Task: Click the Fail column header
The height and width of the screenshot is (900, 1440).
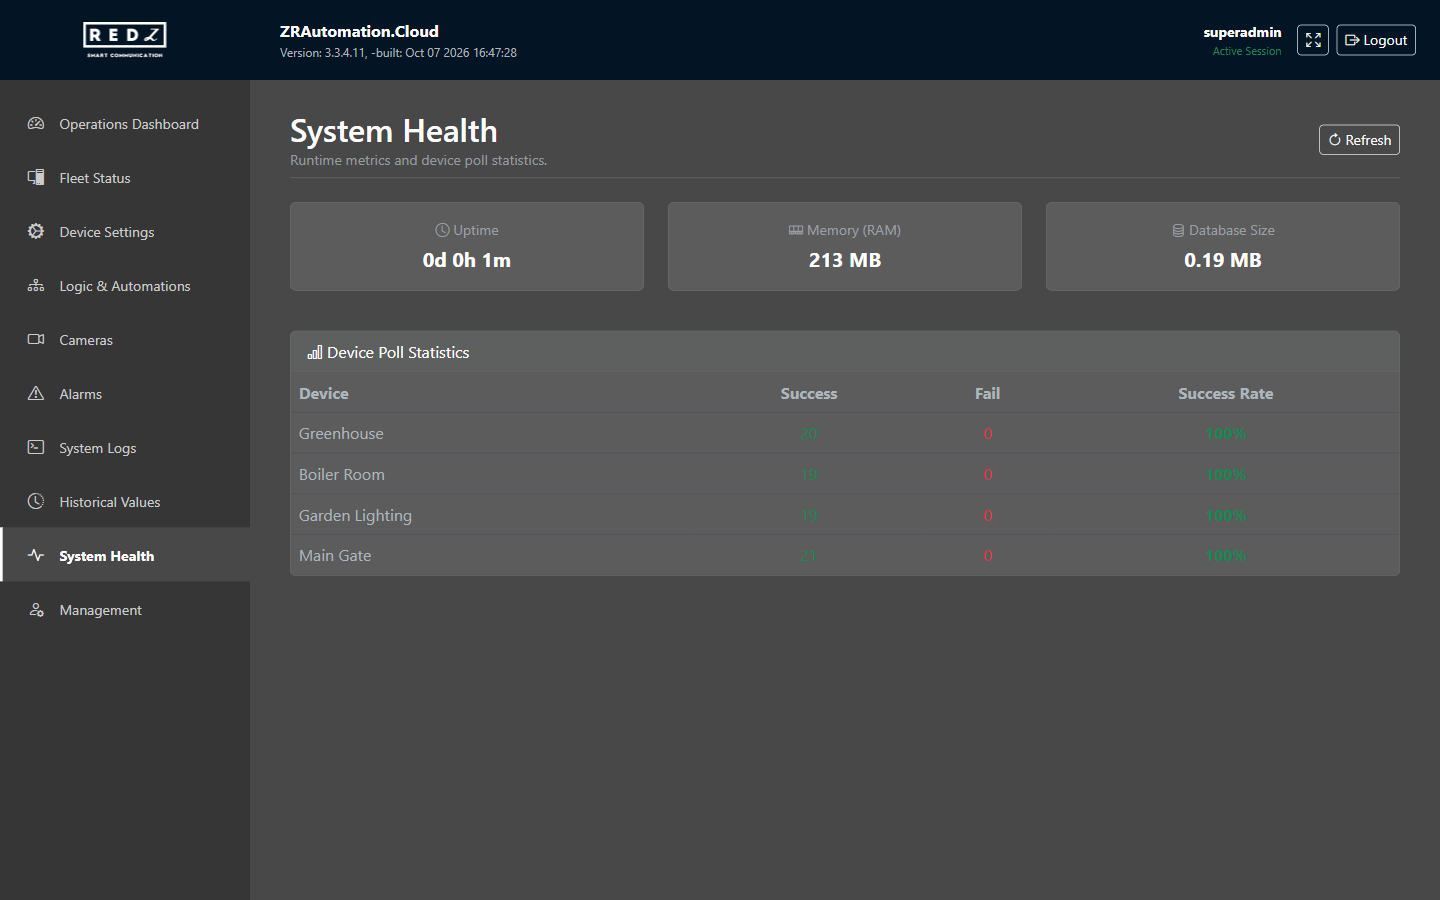Action: (988, 393)
